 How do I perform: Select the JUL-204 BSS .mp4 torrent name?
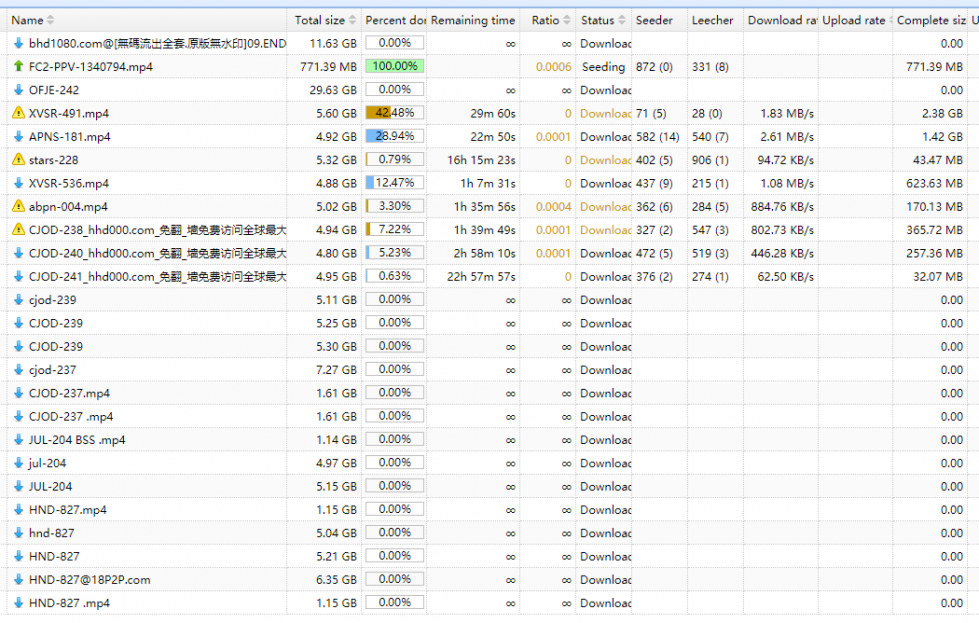tap(77, 440)
